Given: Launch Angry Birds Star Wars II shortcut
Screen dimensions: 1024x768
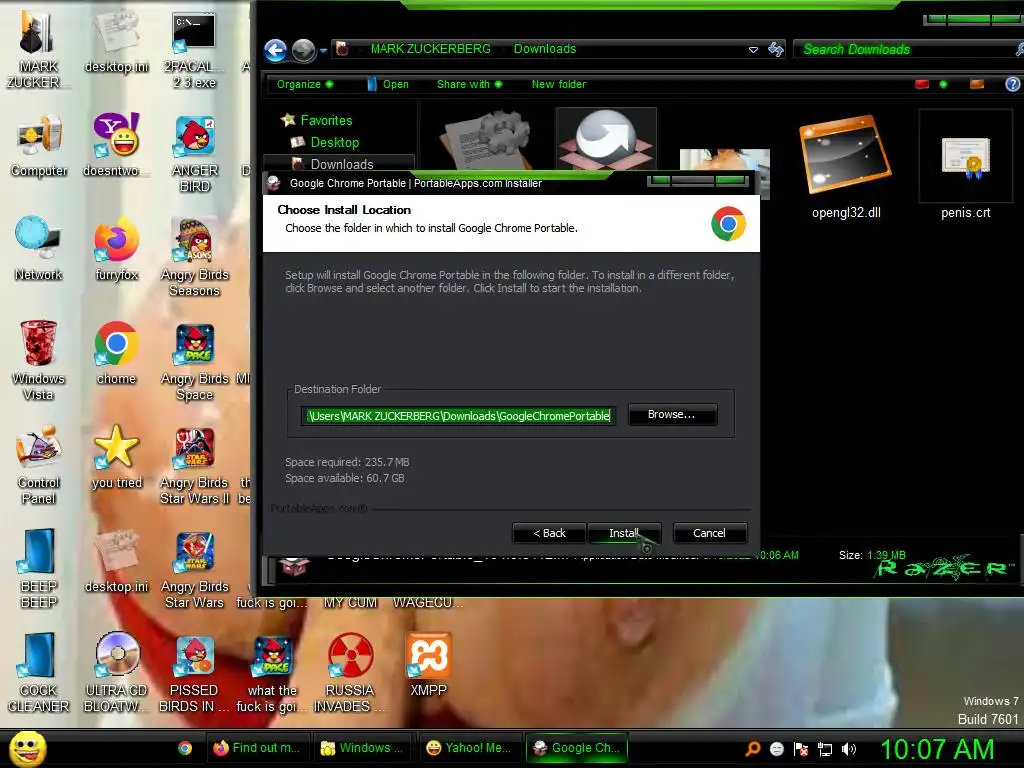Looking at the screenshot, I should click(x=194, y=465).
